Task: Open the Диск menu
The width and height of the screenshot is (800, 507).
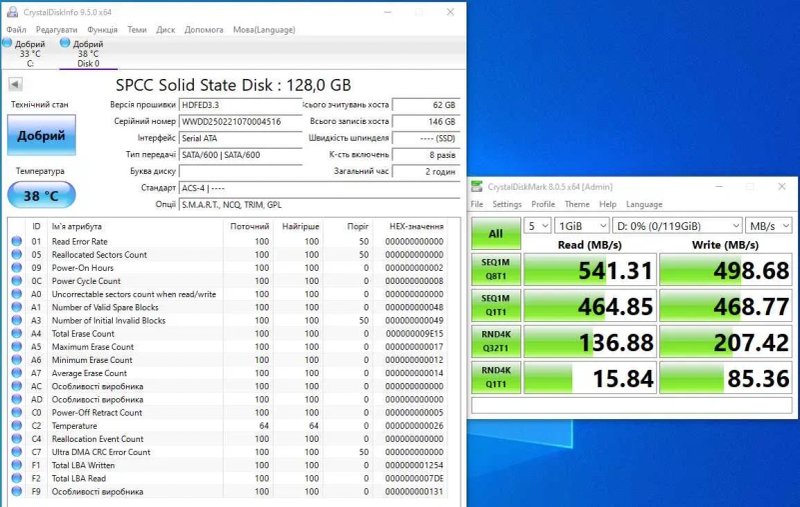Action: coord(165,30)
